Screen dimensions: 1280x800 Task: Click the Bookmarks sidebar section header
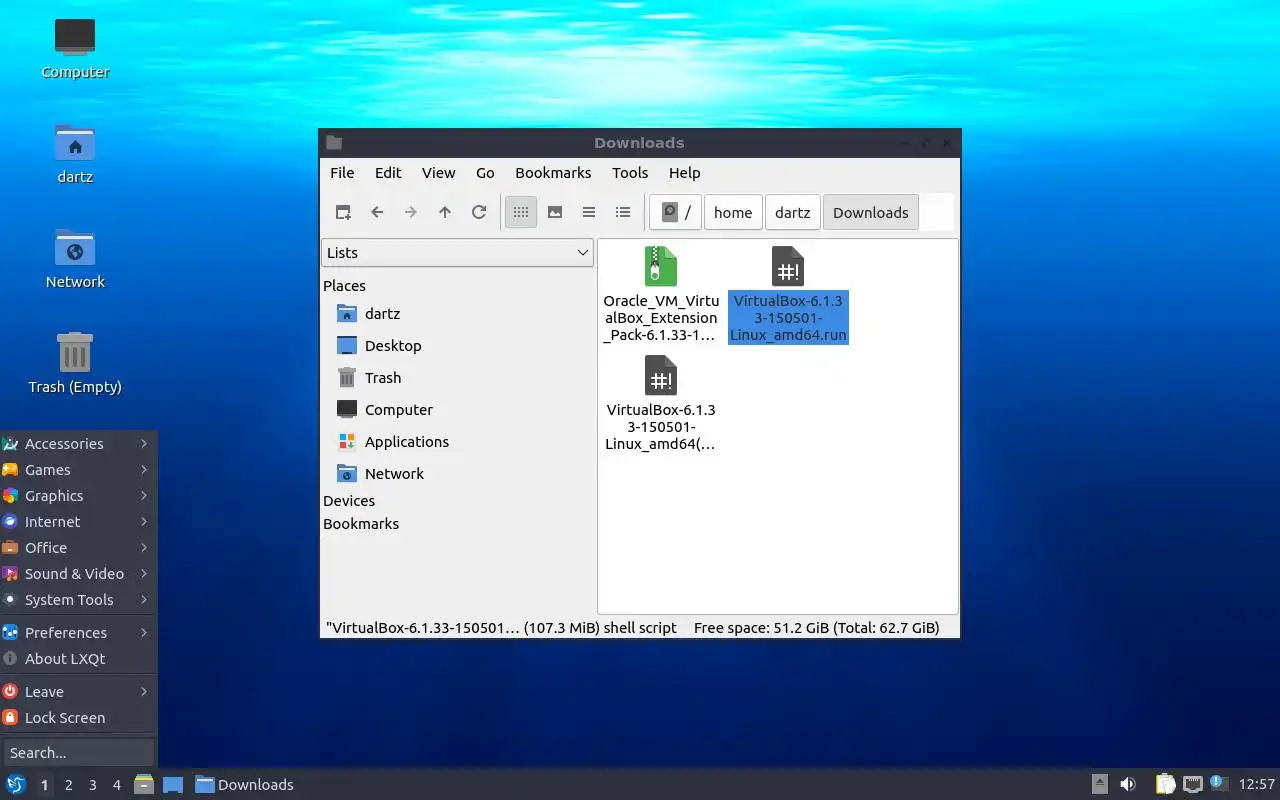pos(361,524)
